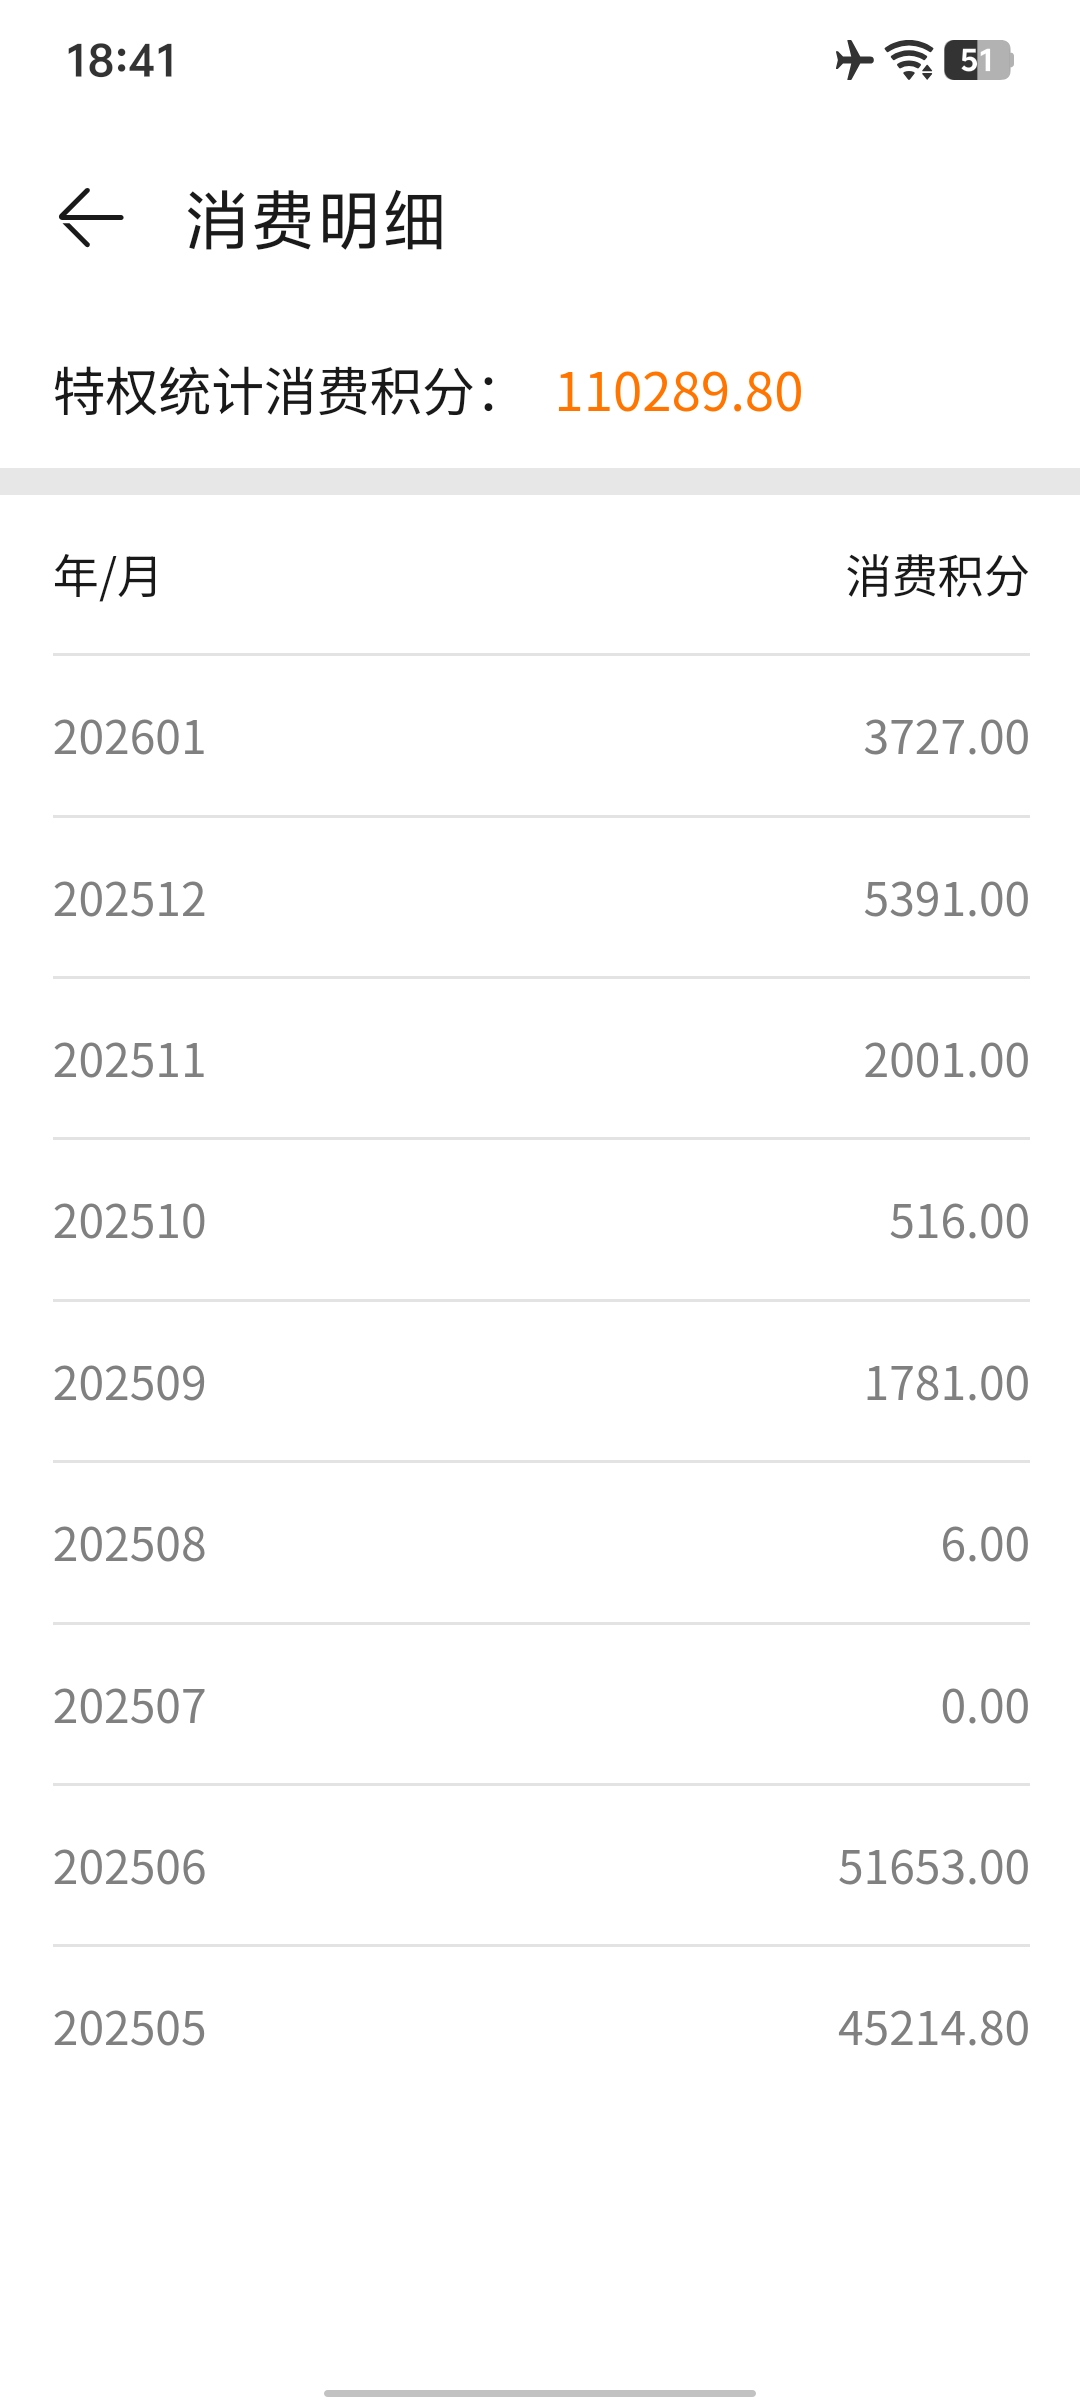Tap the back arrow icon

pos(91,218)
